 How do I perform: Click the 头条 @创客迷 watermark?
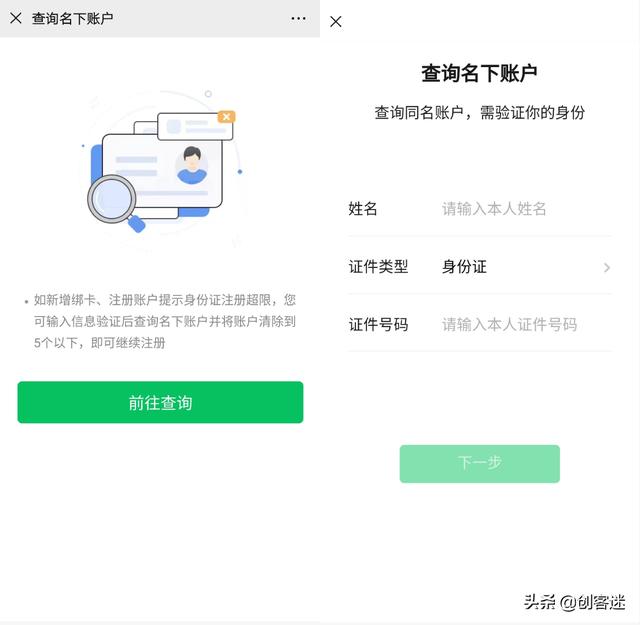pyautogui.click(x=574, y=602)
